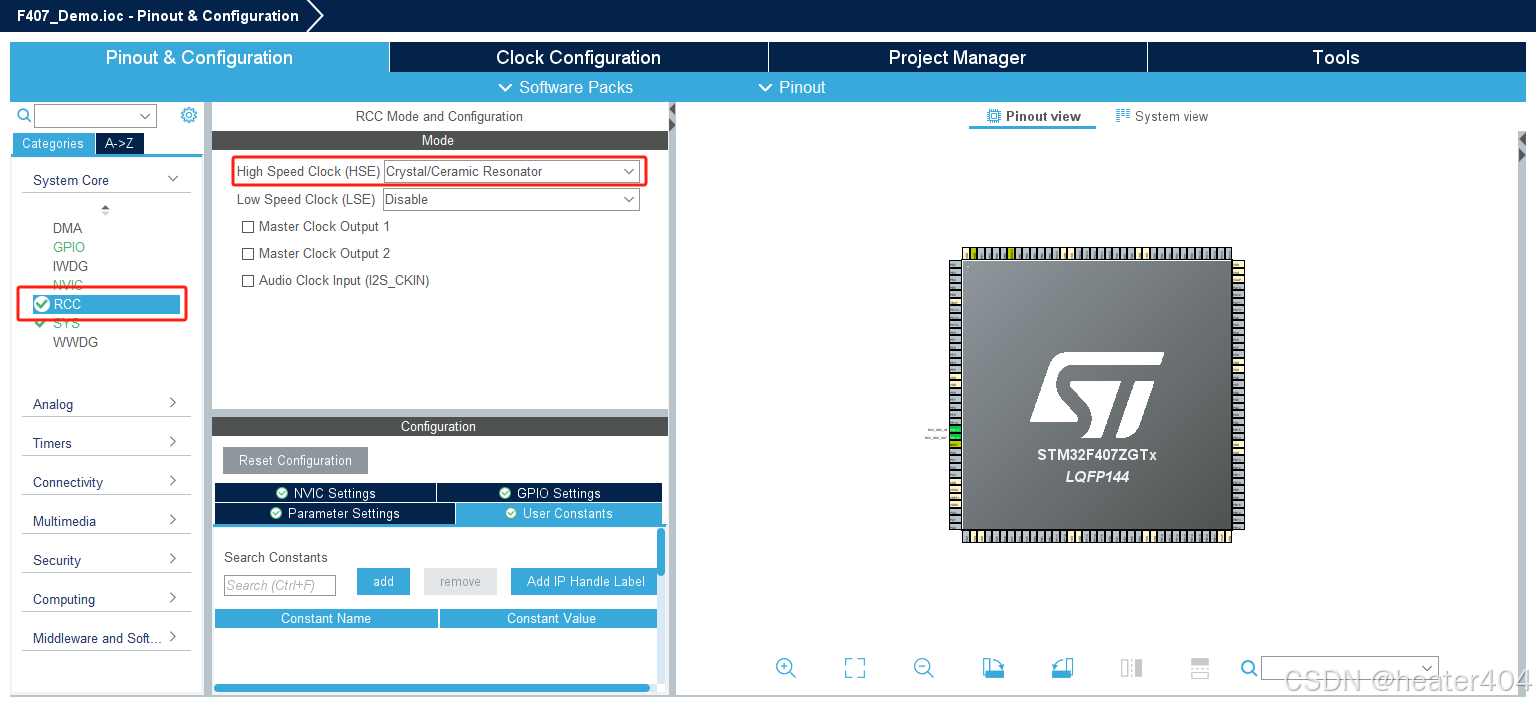Image resolution: width=1536 pixels, height=707 pixels.
Task: Select the User Constants tab
Action: (x=559, y=513)
